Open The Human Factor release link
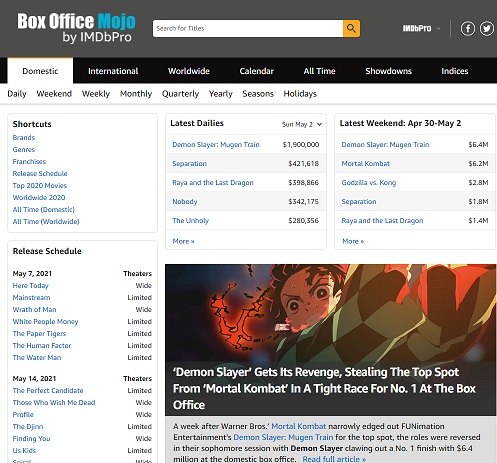 [42, 345]
